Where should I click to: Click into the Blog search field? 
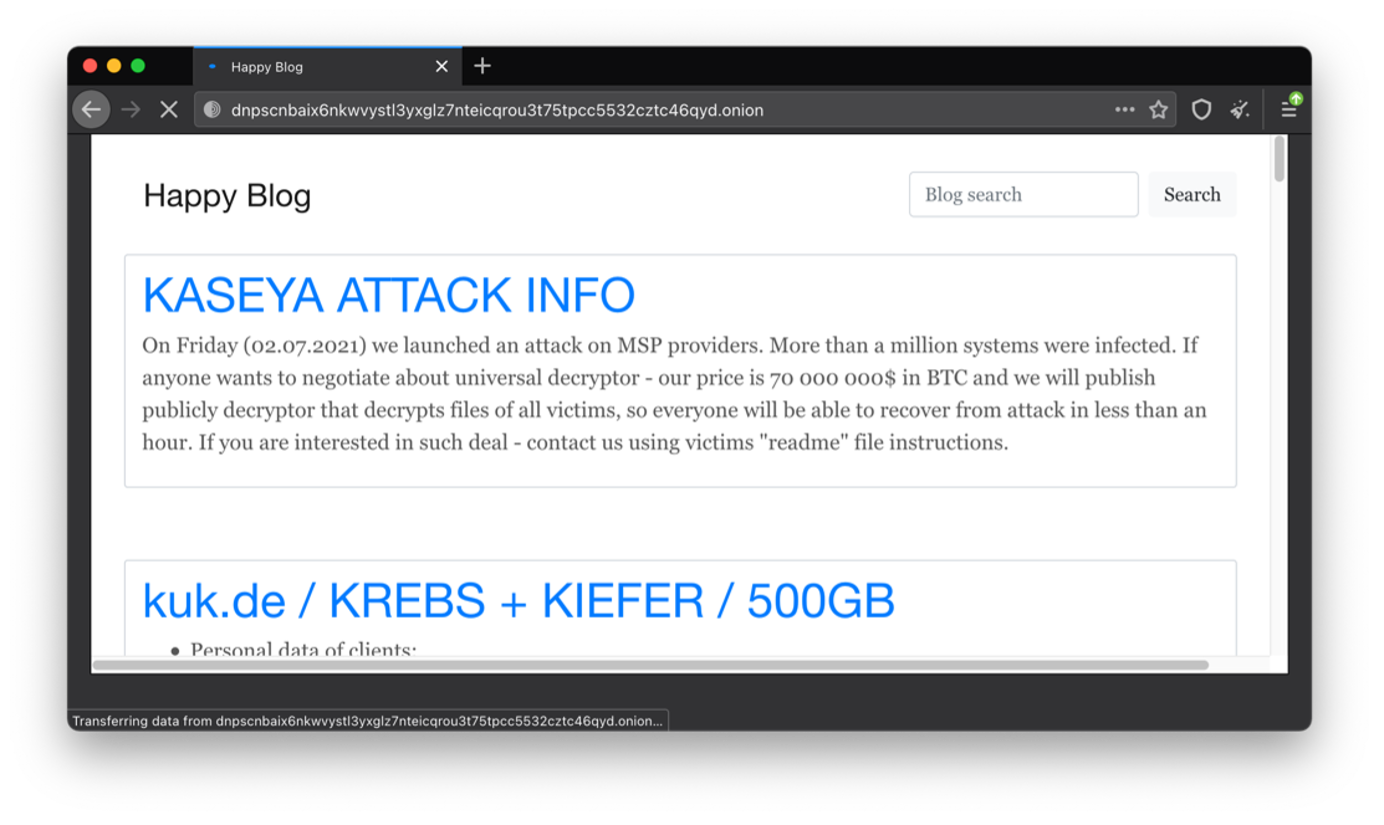click(1023, 195)
